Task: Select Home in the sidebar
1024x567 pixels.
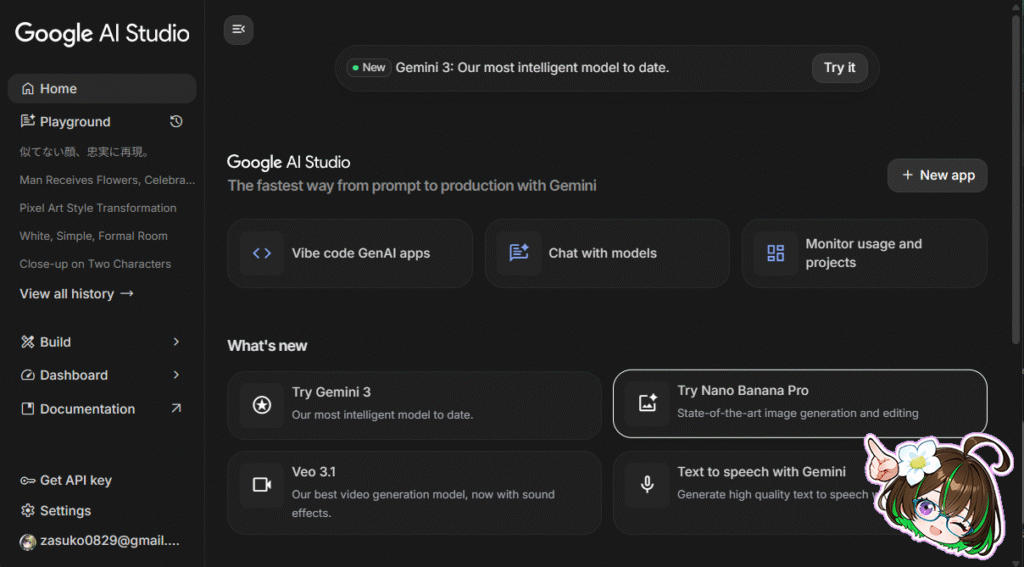Action: pos(58,89)
